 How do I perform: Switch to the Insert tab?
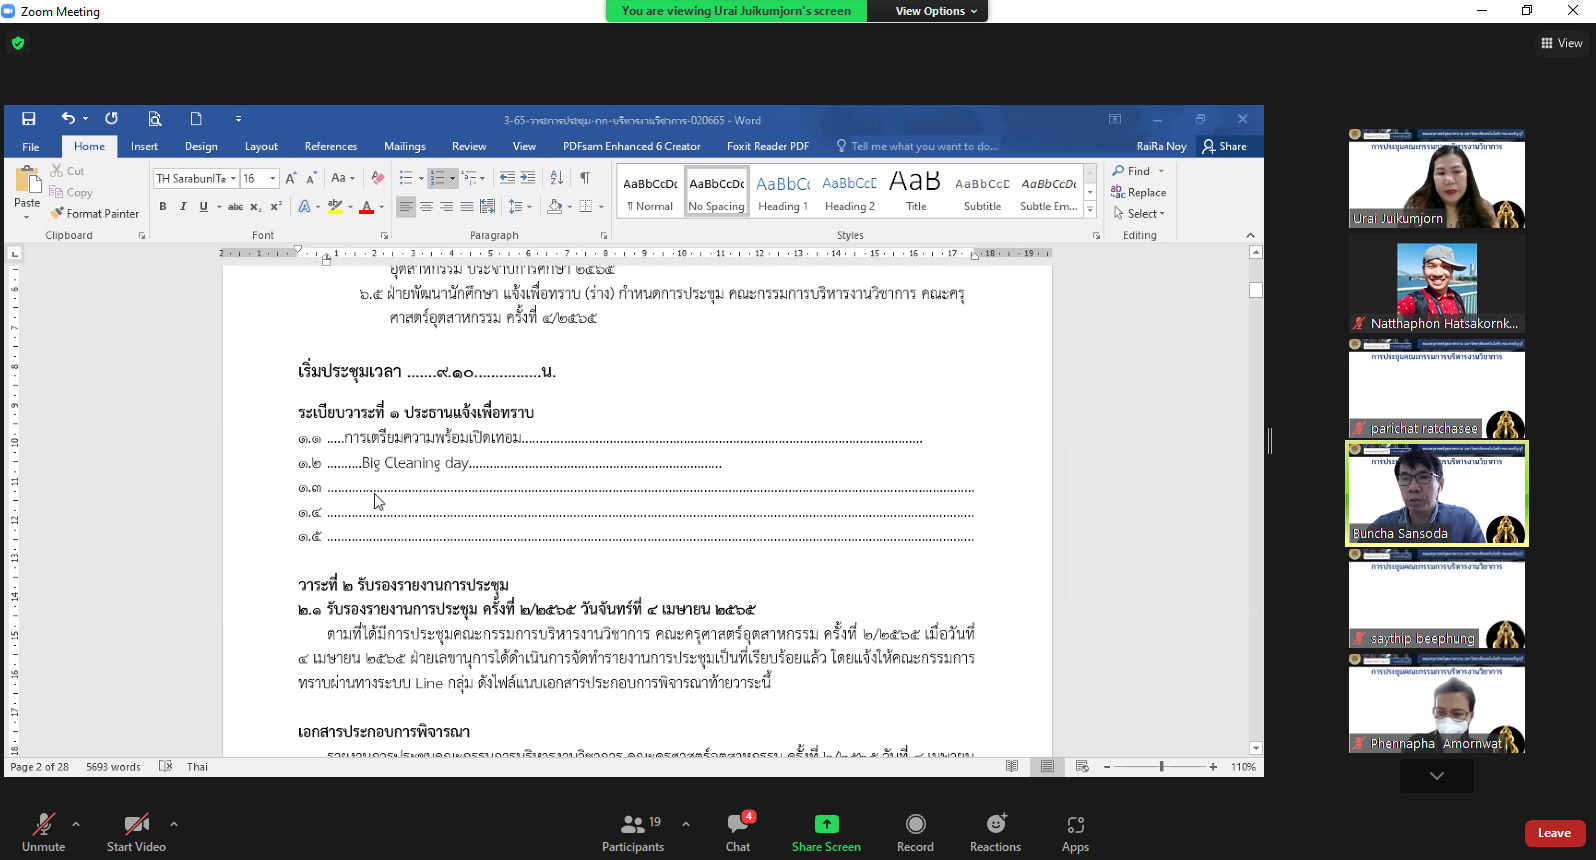tap(144, 146)
